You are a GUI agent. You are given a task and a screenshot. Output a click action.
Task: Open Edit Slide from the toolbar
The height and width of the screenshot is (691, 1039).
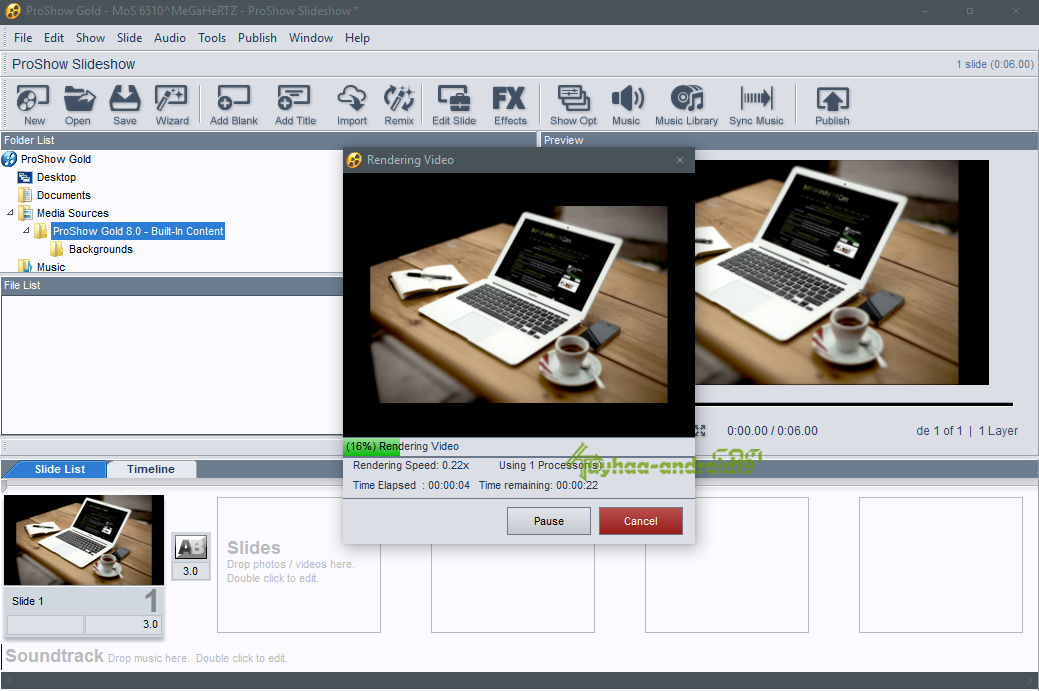454,105
